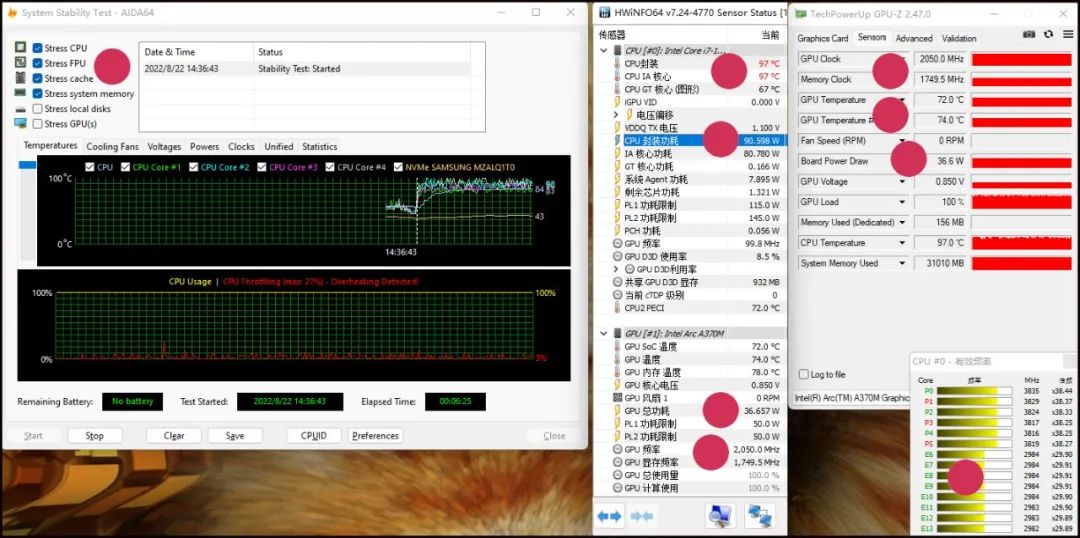1080x538 pixels.
Task: Click the CPU chip icon beside Stress CPU
Action: [x=21, y=48]
